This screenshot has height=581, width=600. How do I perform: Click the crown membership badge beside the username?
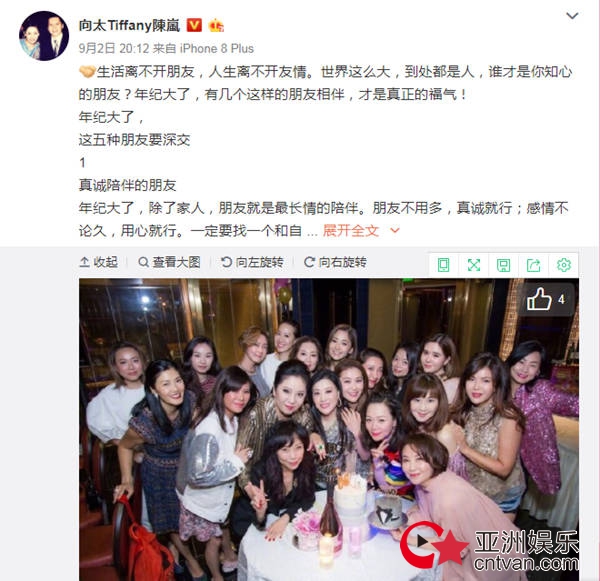pos(216,26)
